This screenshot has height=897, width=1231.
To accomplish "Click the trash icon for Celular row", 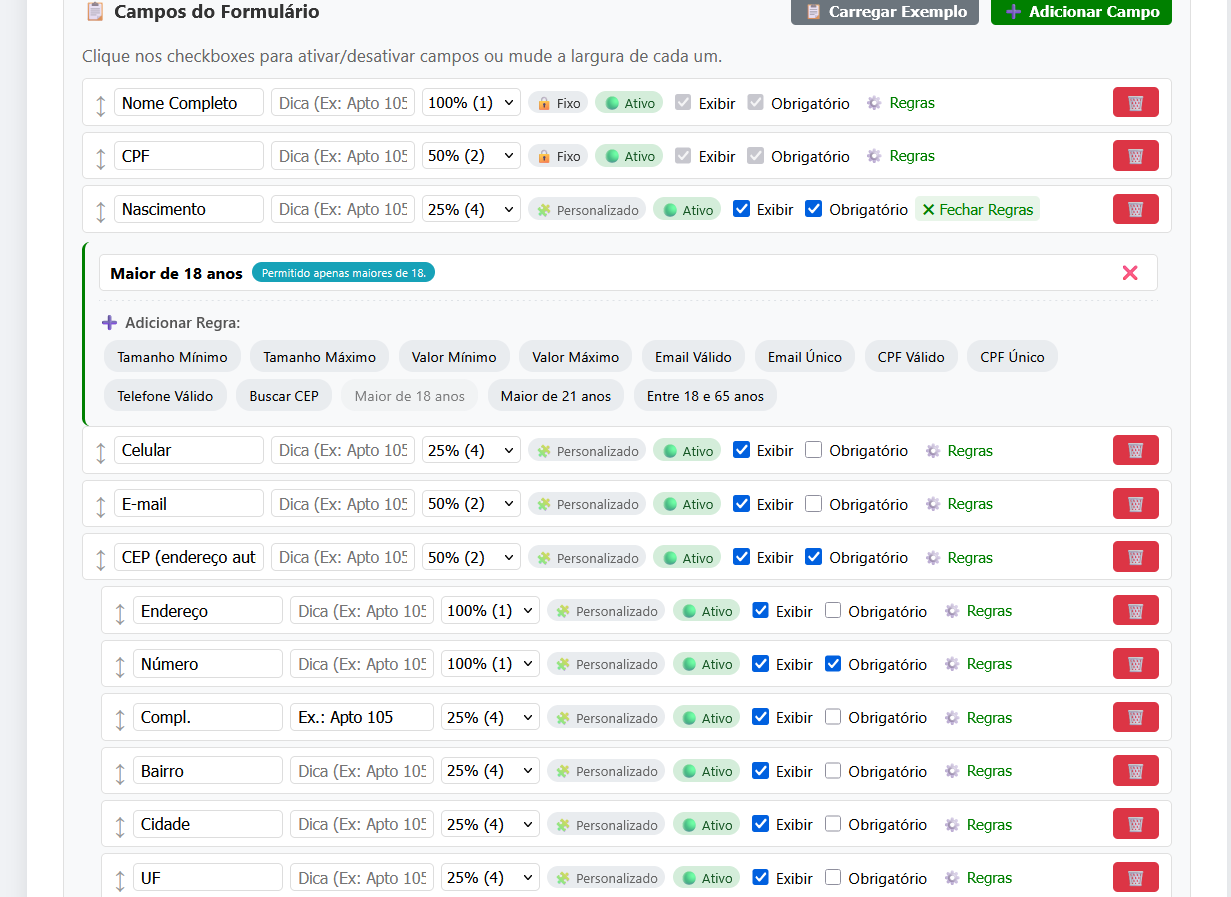I will pos(1135,450).
